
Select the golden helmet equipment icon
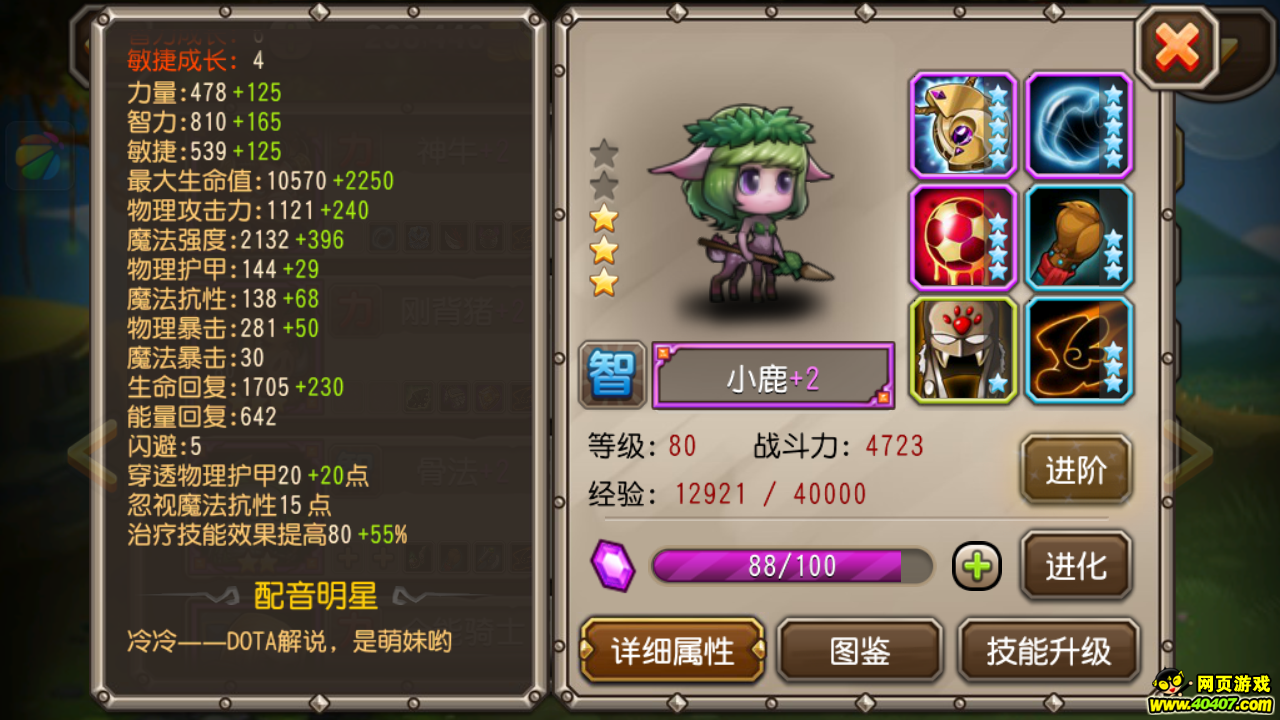point(963,125)
